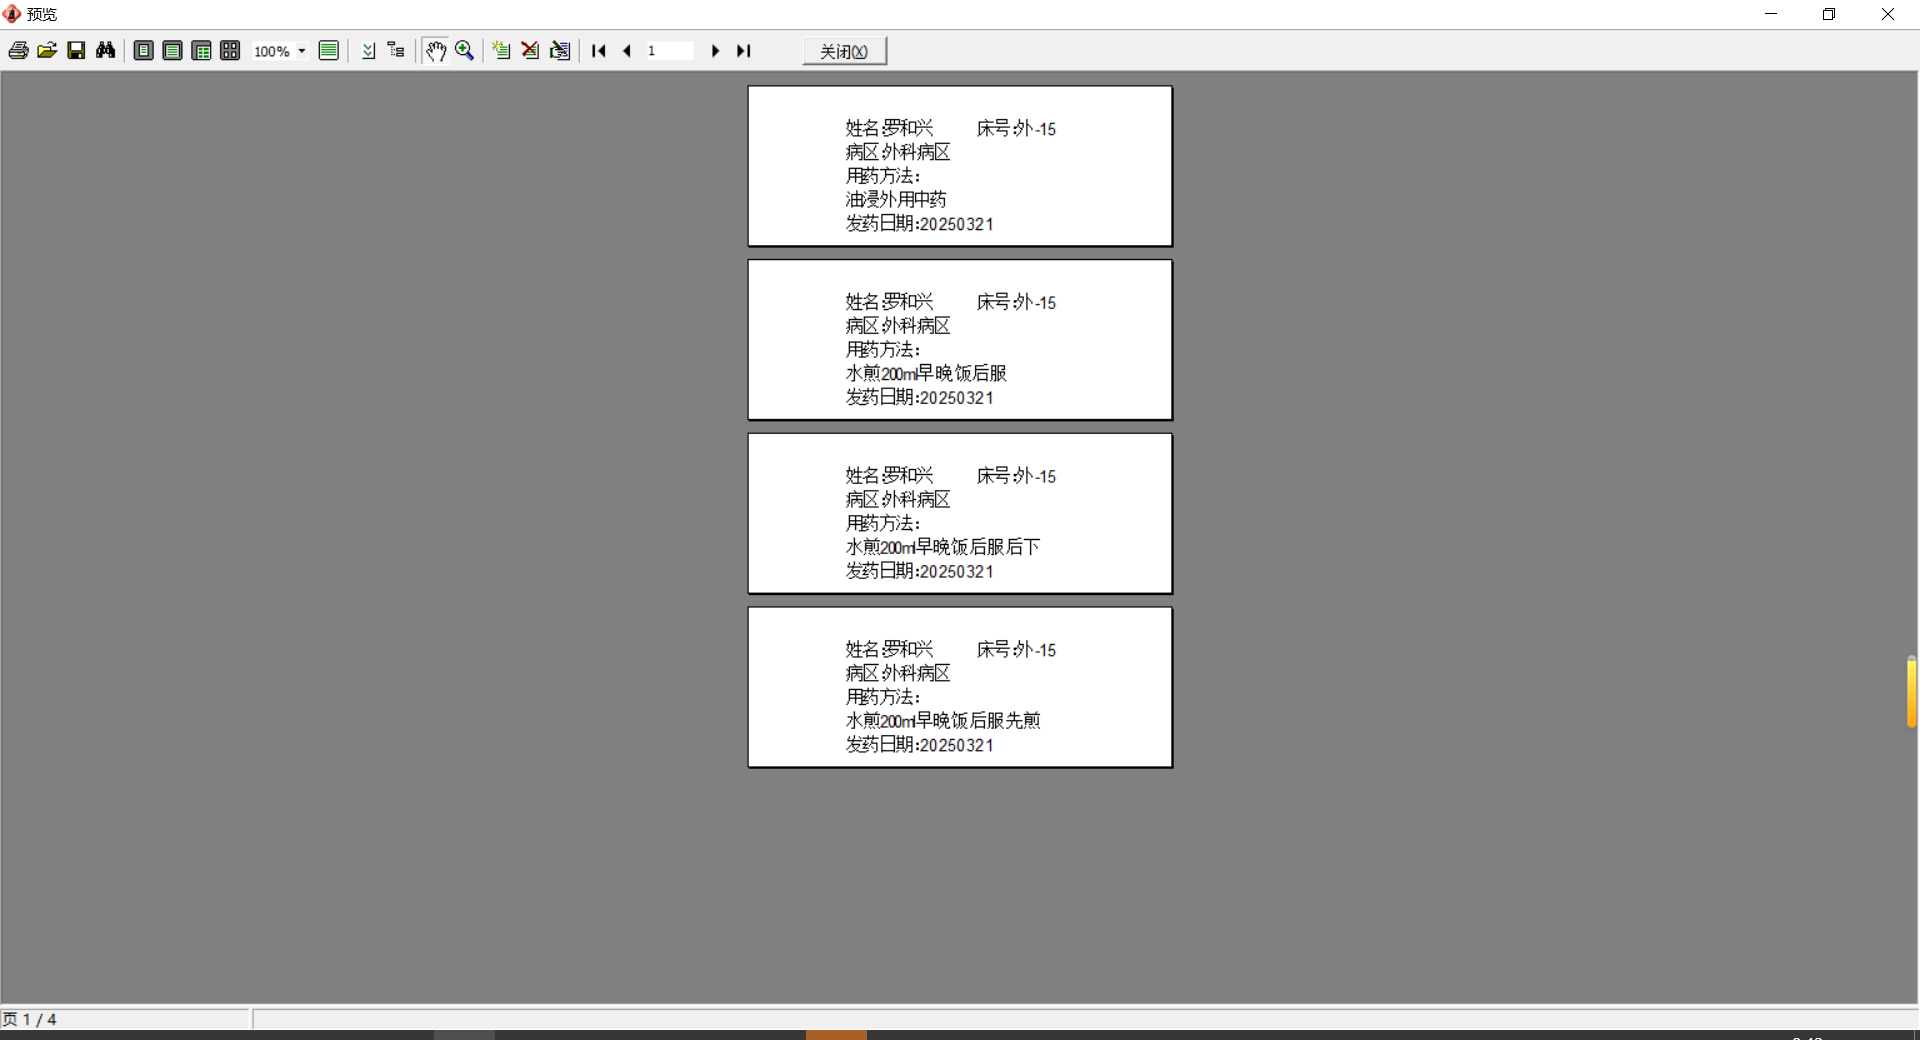Image resolution: width=1920 pixels, height=1040 pixels.
Task: Click the label text 油浸外用中药
Action: pos(896,200)
